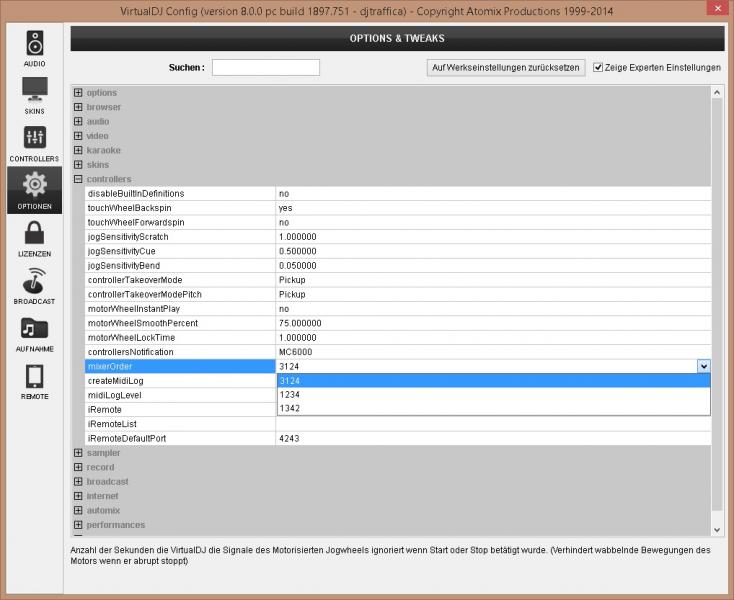Expand the sampler category
The image size is (734, 600).
78,453
